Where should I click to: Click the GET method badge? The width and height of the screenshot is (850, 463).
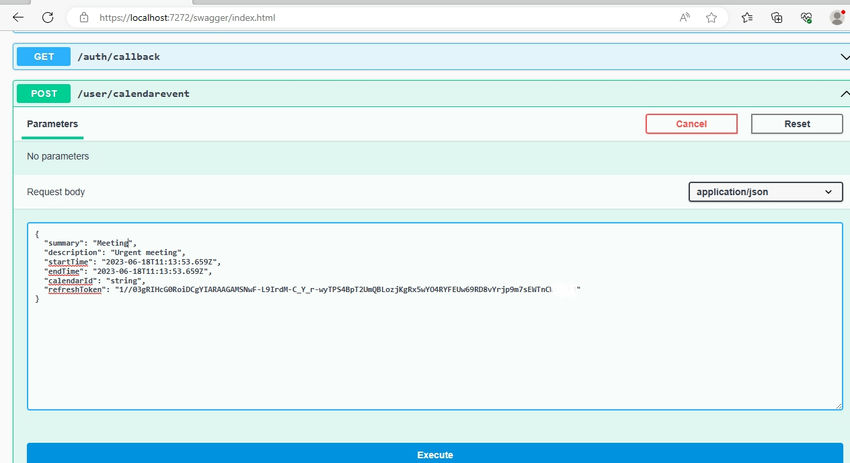coord(44,56)
